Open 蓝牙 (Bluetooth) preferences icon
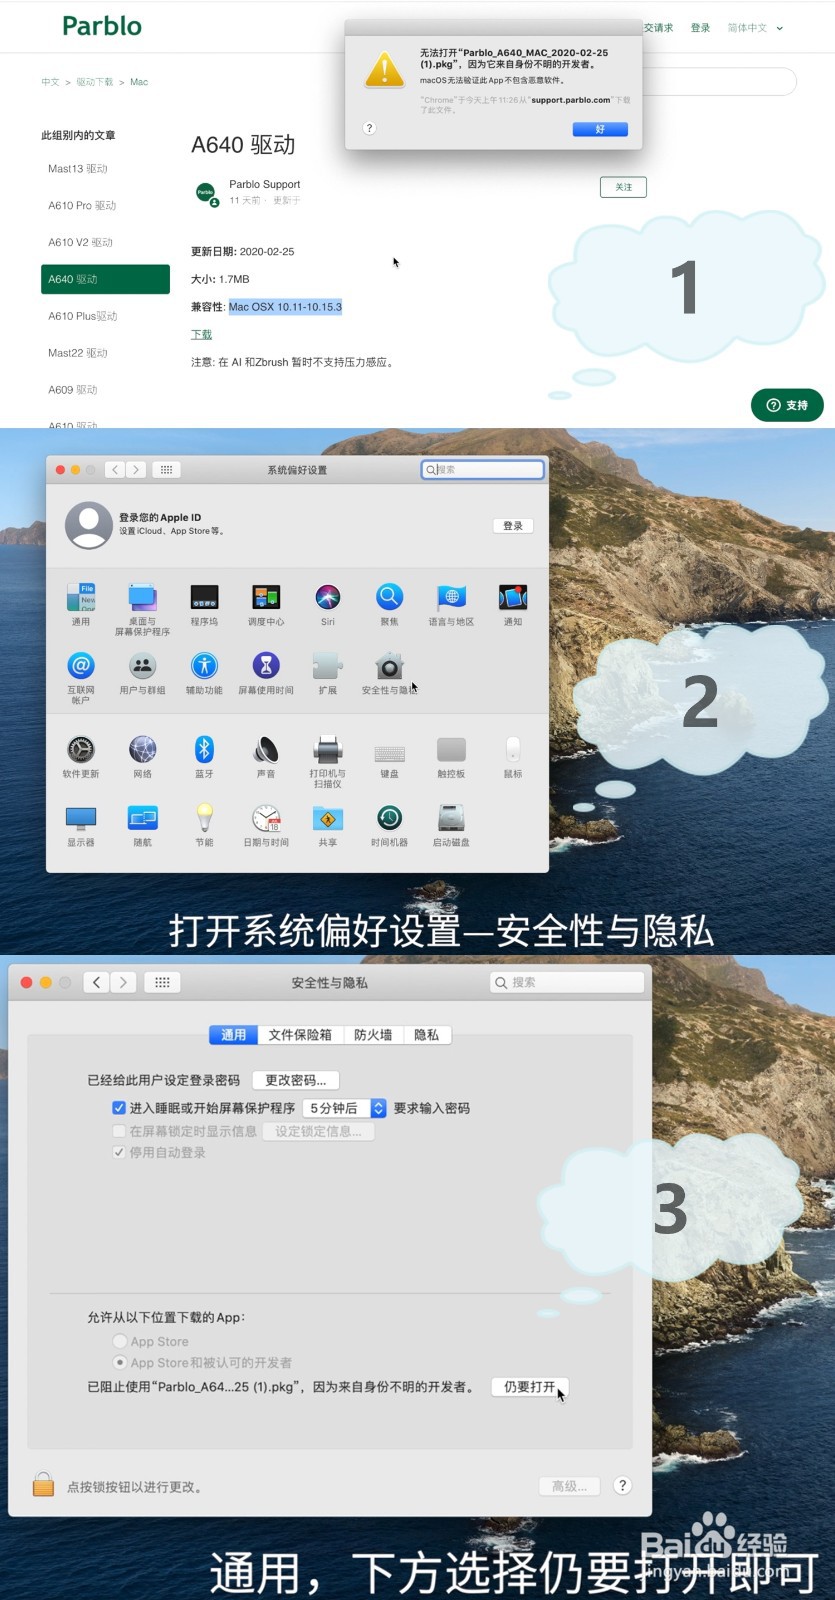 pos(204,750)
